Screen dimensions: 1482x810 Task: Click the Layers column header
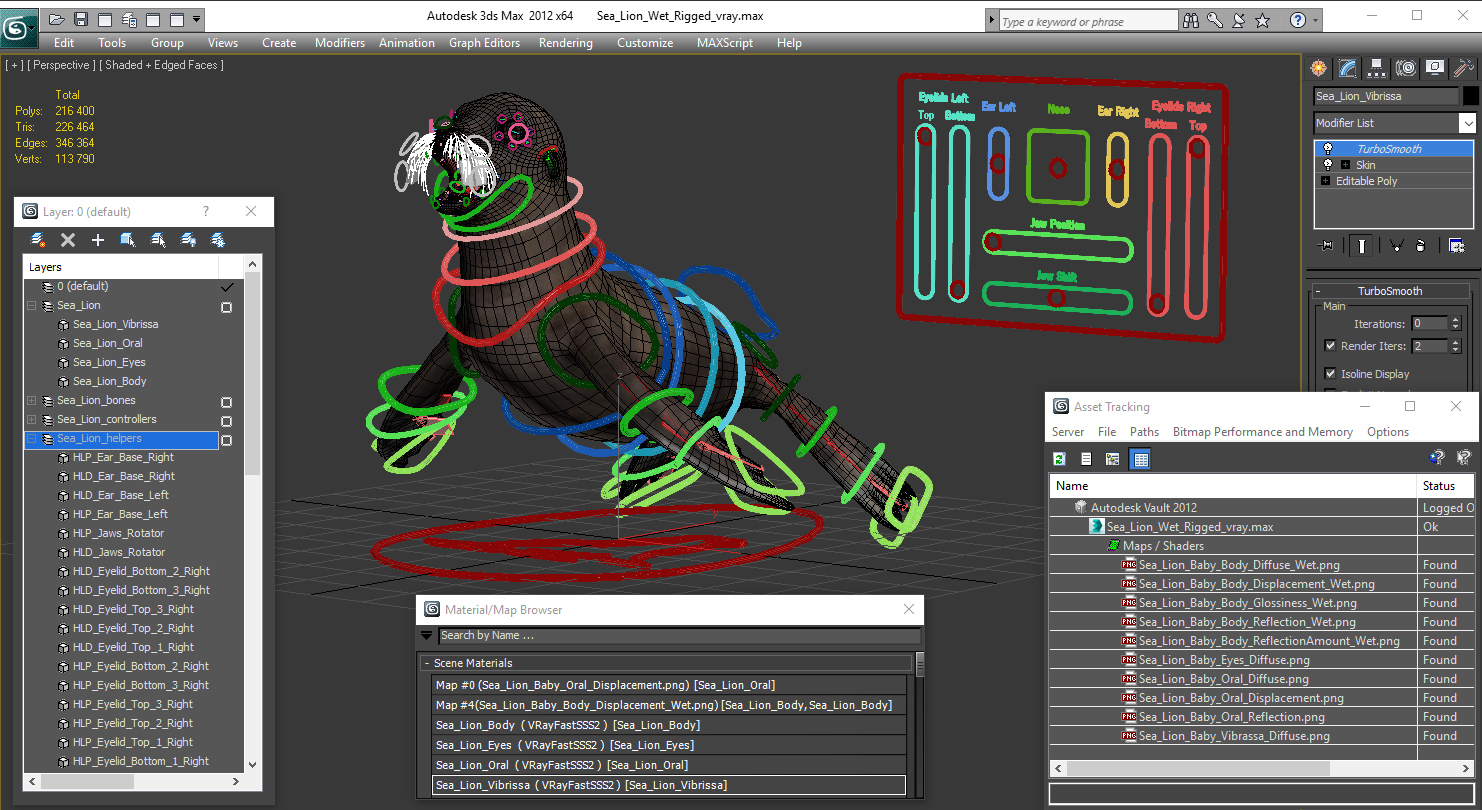pos(121,267)
